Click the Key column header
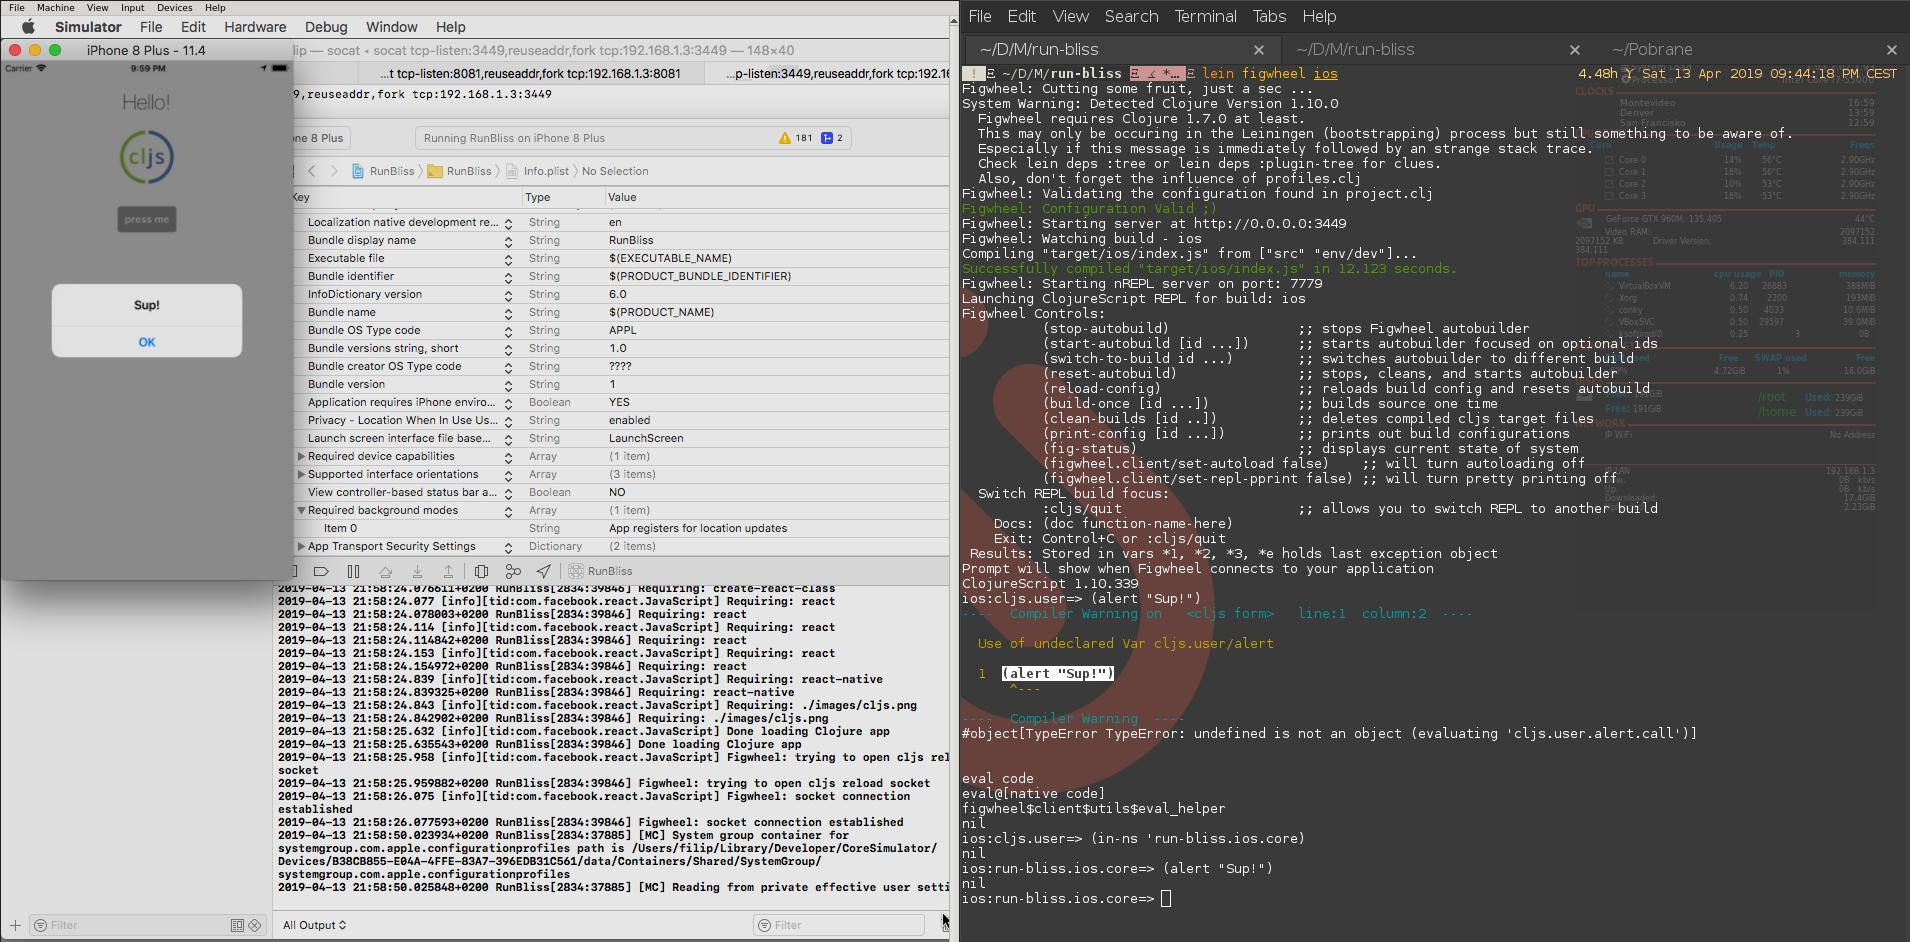1910x942 pixels. [301, 197]
